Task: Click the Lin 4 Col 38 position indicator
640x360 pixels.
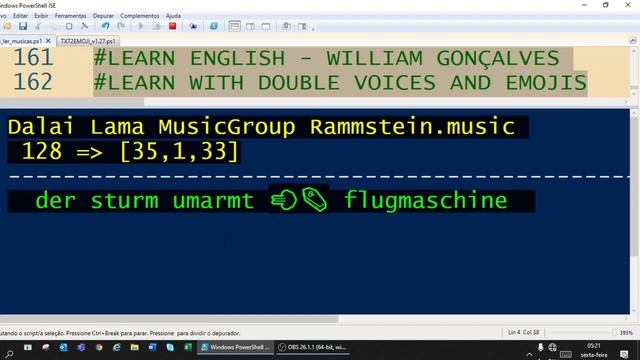Action: pyautogui.click(x=523, y=332)
